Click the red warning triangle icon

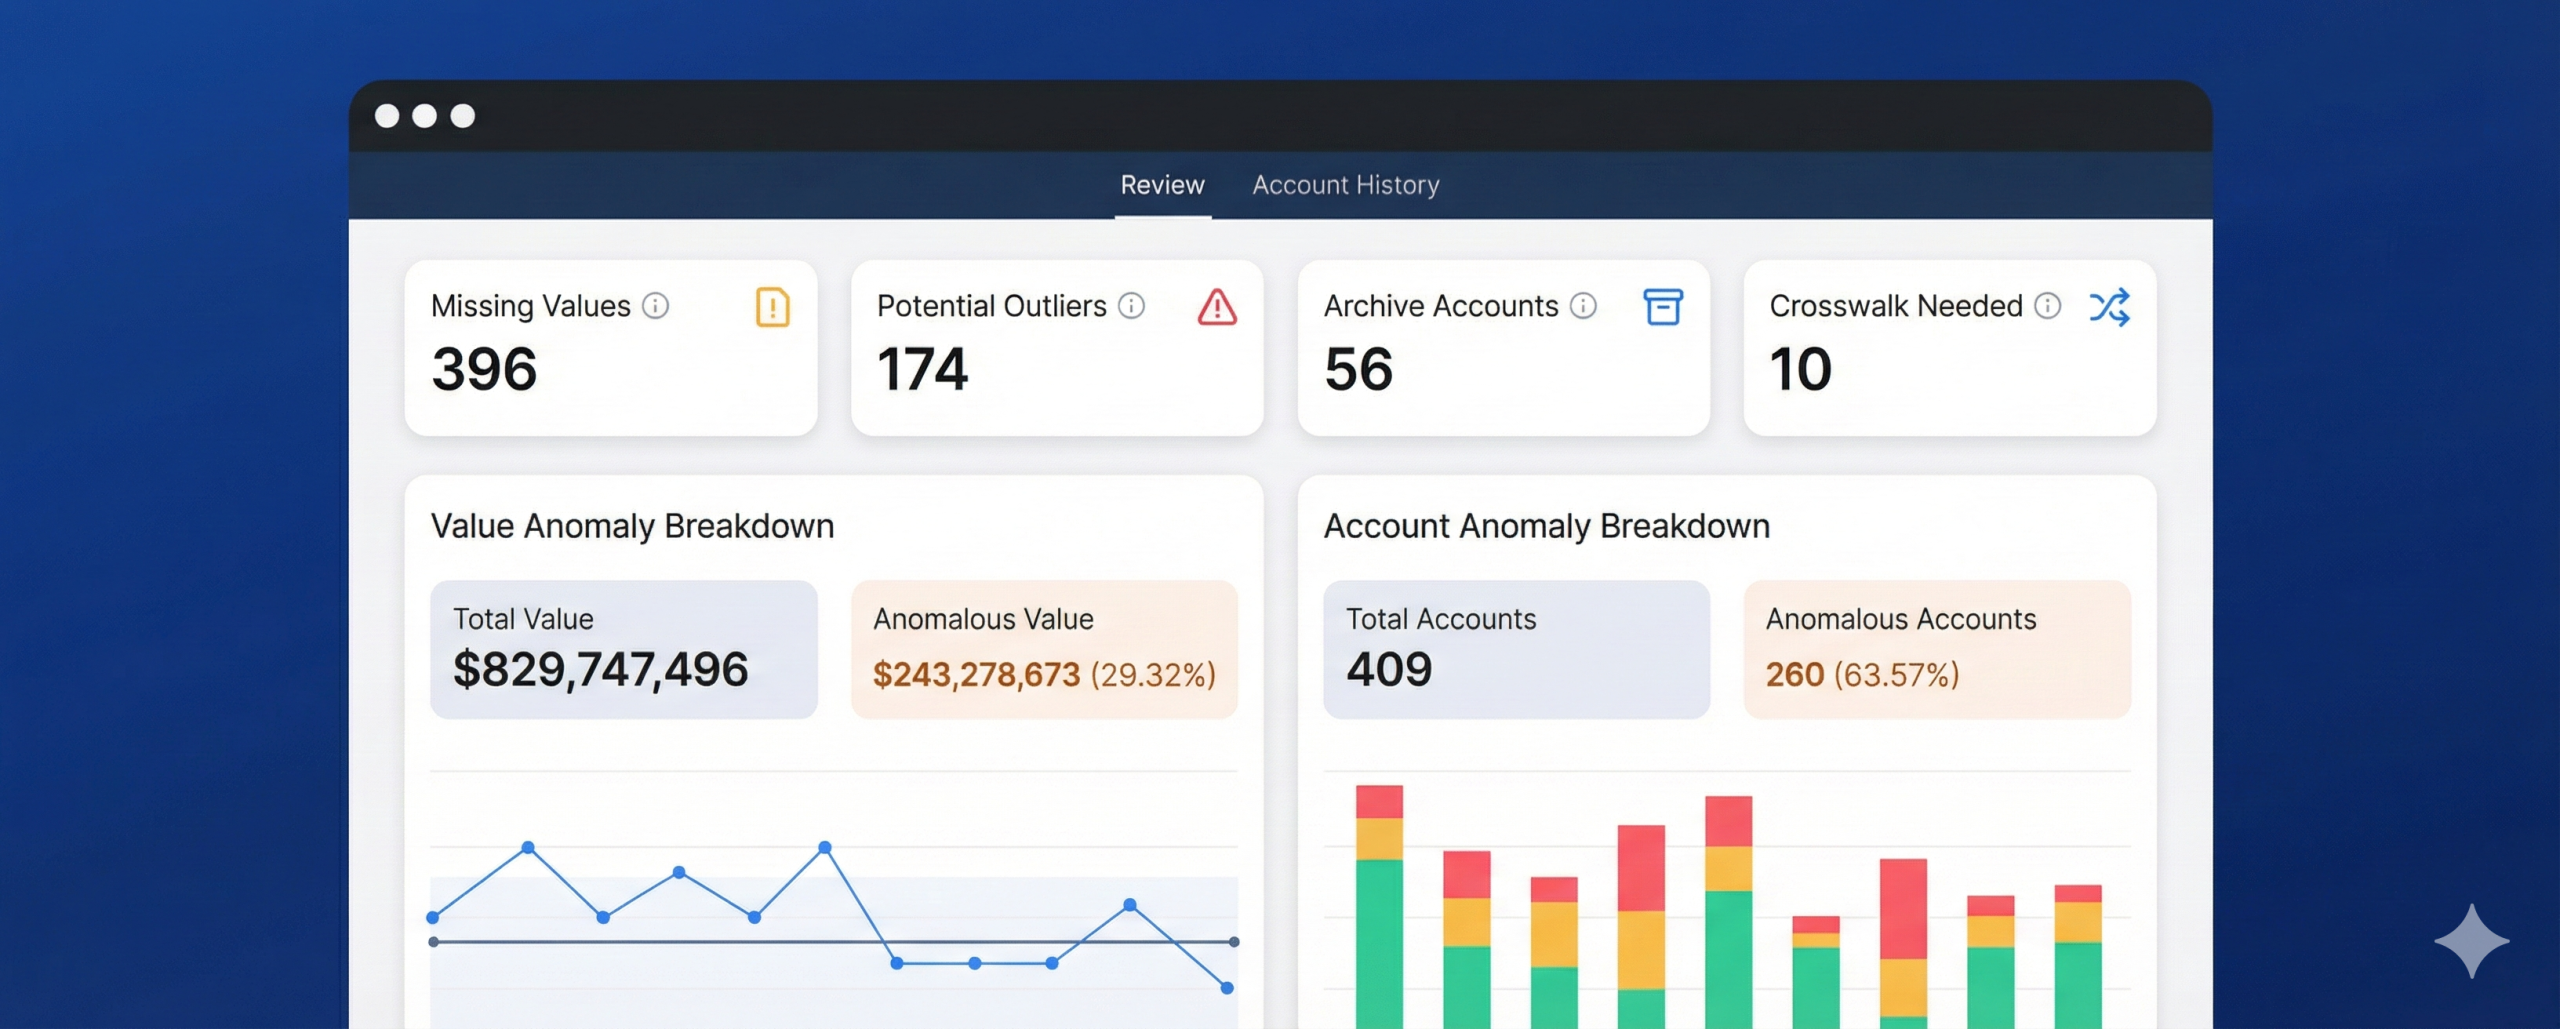1217,307
